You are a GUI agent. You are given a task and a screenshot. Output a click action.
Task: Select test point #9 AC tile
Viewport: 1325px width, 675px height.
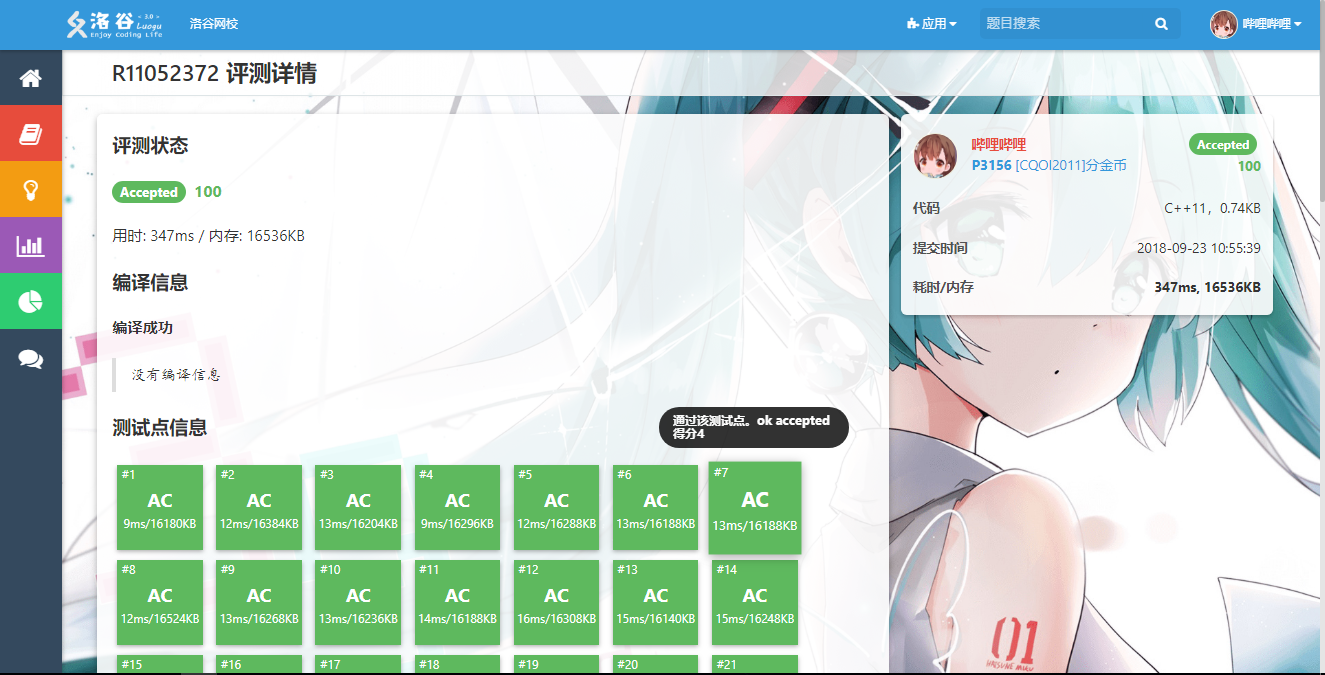(x=259, y=602)
